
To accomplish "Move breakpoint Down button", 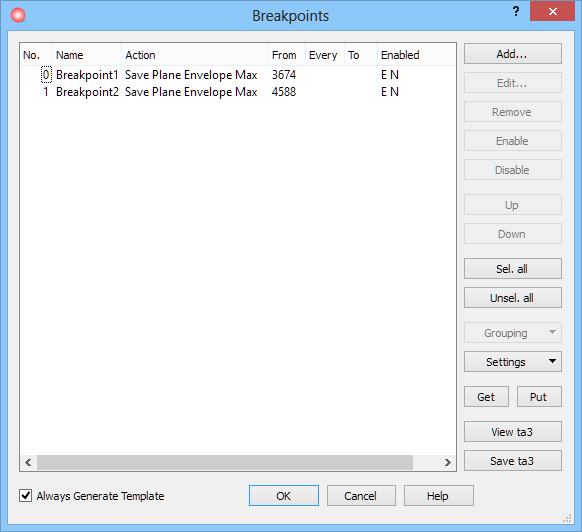I will coord(513,234).
